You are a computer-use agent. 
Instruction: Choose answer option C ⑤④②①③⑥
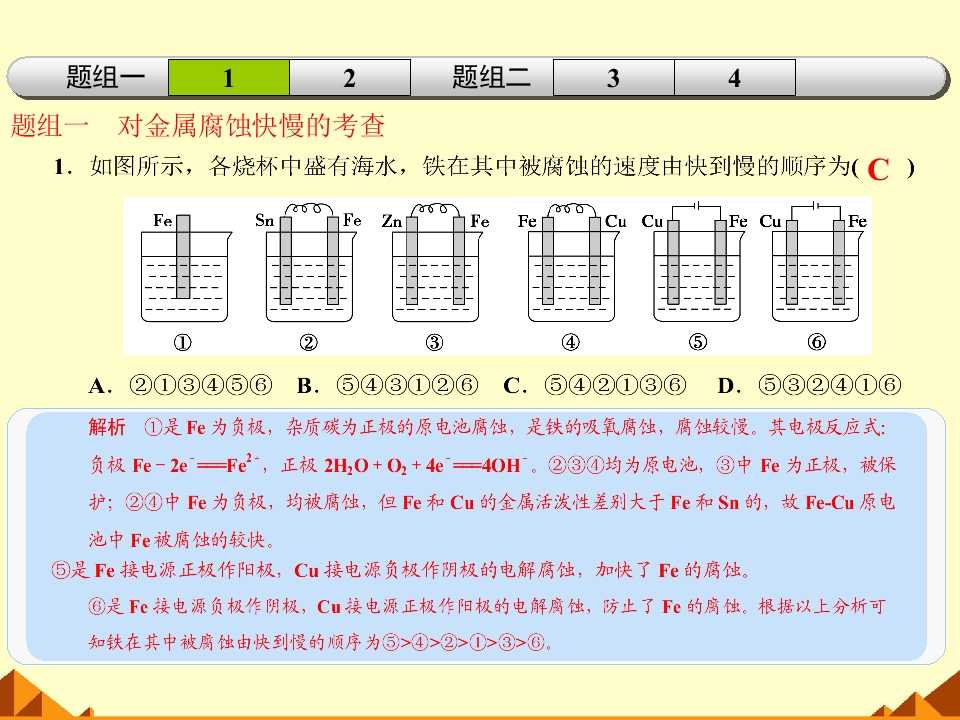[x=594, y=385]
